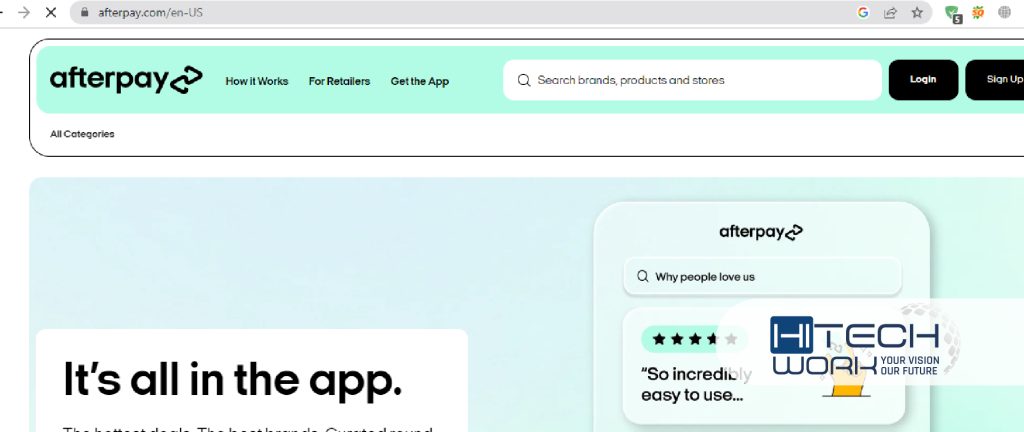1024x432 pixels.
Task: Click the Login button
Action: pos(923,80)
